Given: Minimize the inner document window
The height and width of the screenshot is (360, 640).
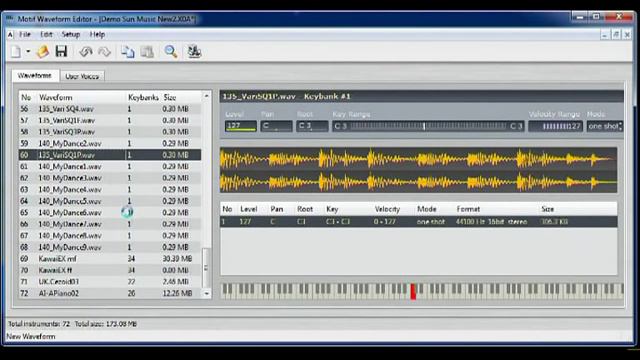Looking at the screenshot, I should [x=604, y=35].
